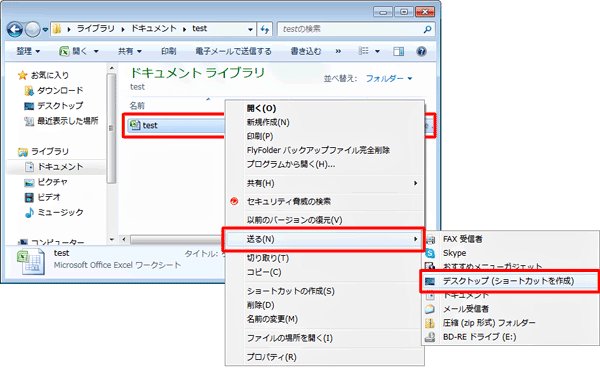Click 印刷 in the toolbar
Screen dimensions: 600x370
coord(168,51)
